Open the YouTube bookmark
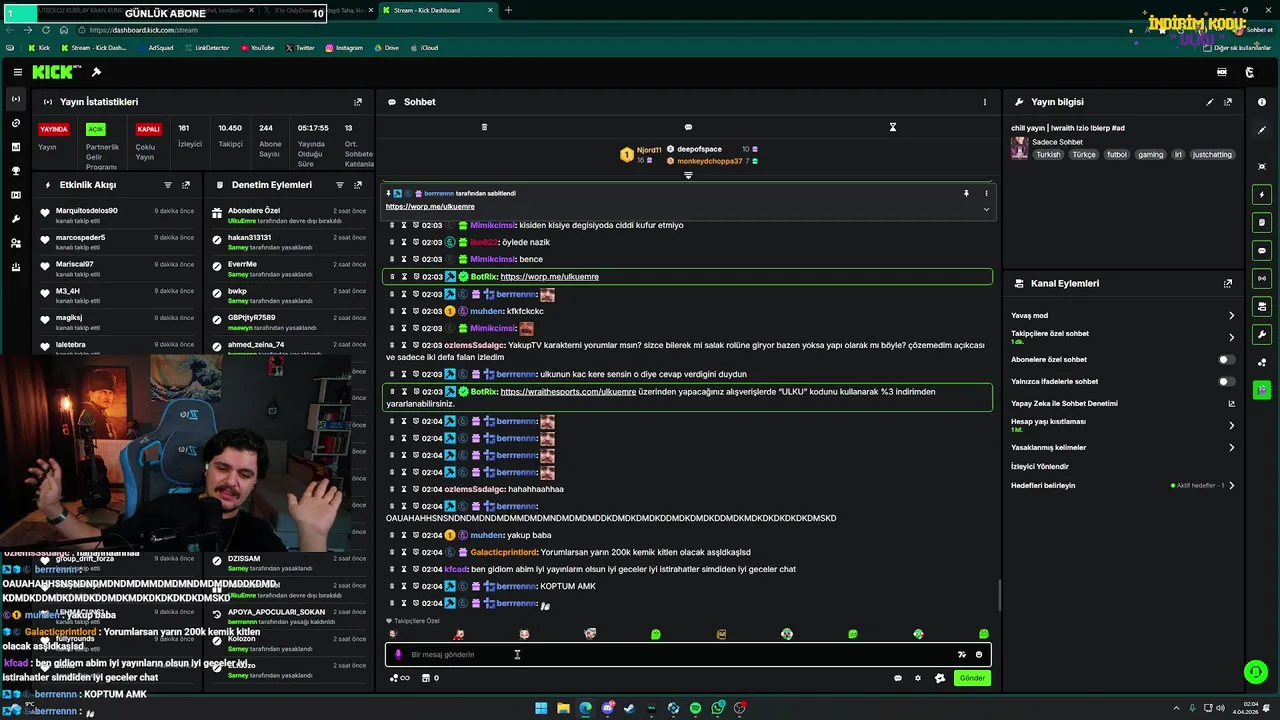Viewport: 1280px width, 720px height. coord(258,48)
